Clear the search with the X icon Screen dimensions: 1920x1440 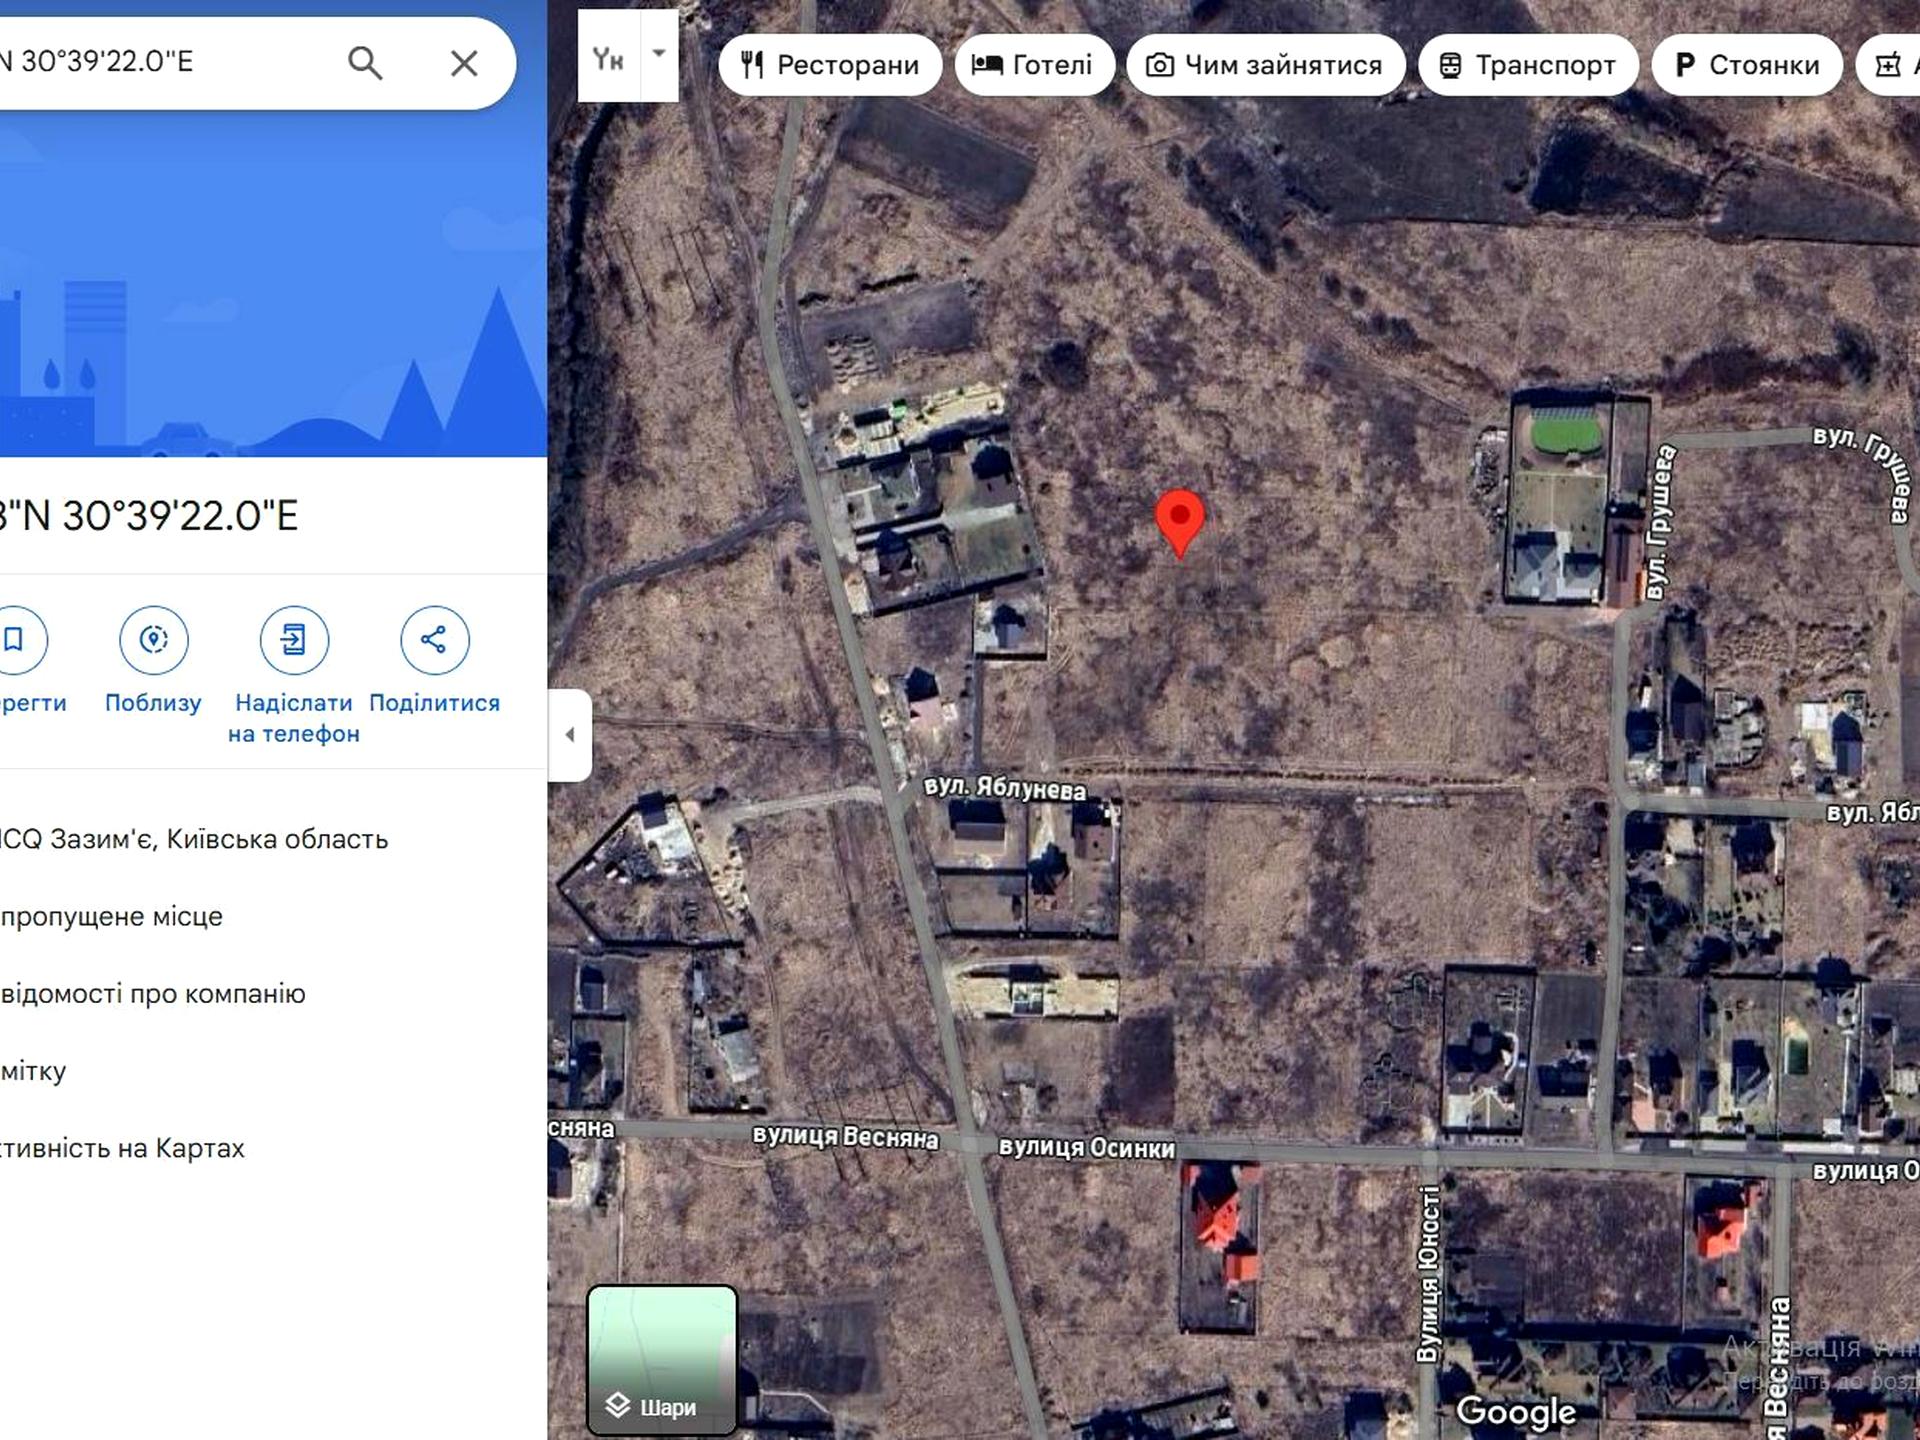click(x=464, y=63)
